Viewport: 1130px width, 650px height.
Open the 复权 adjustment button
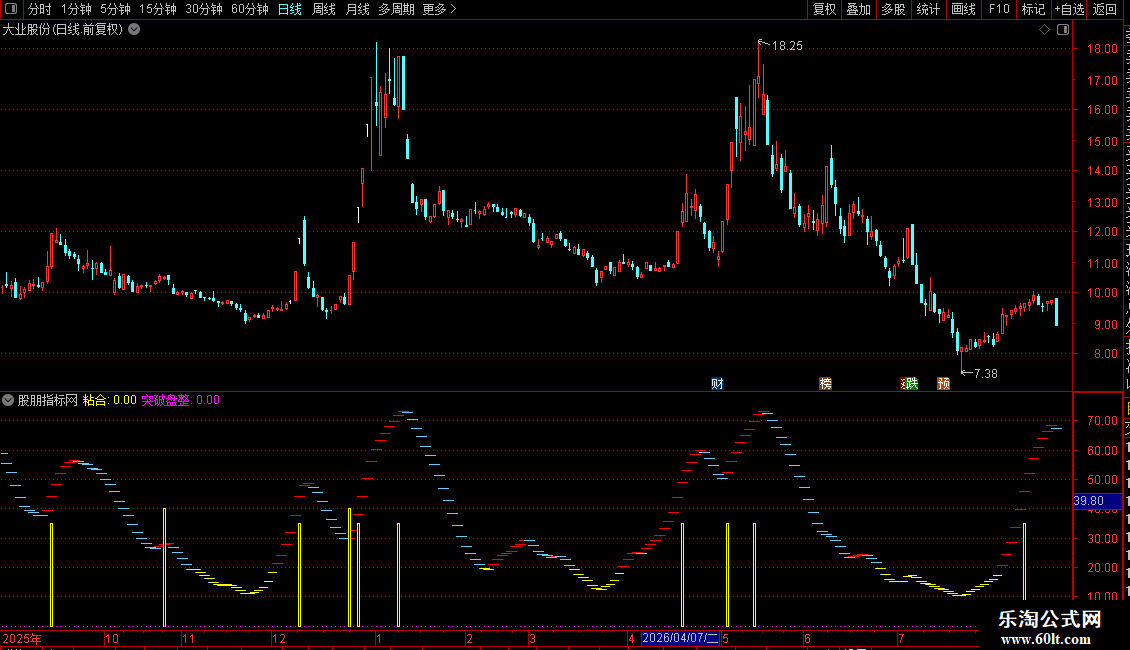point(824,9)
